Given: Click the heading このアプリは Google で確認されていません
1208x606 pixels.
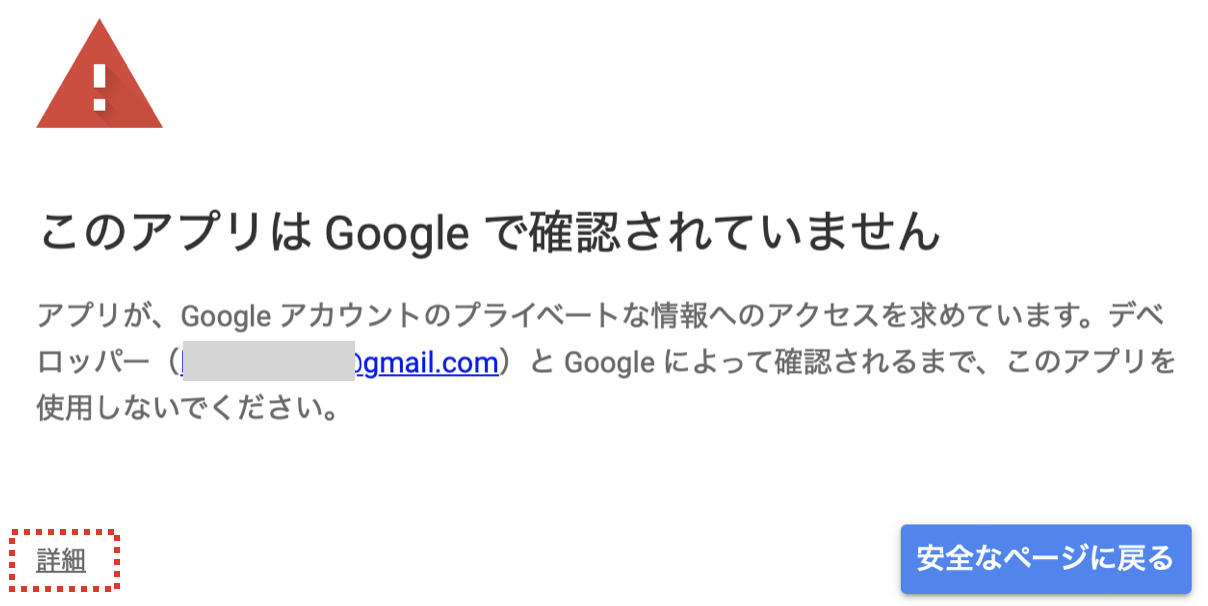Looking at the screenshot, I should tap(490, 232).
